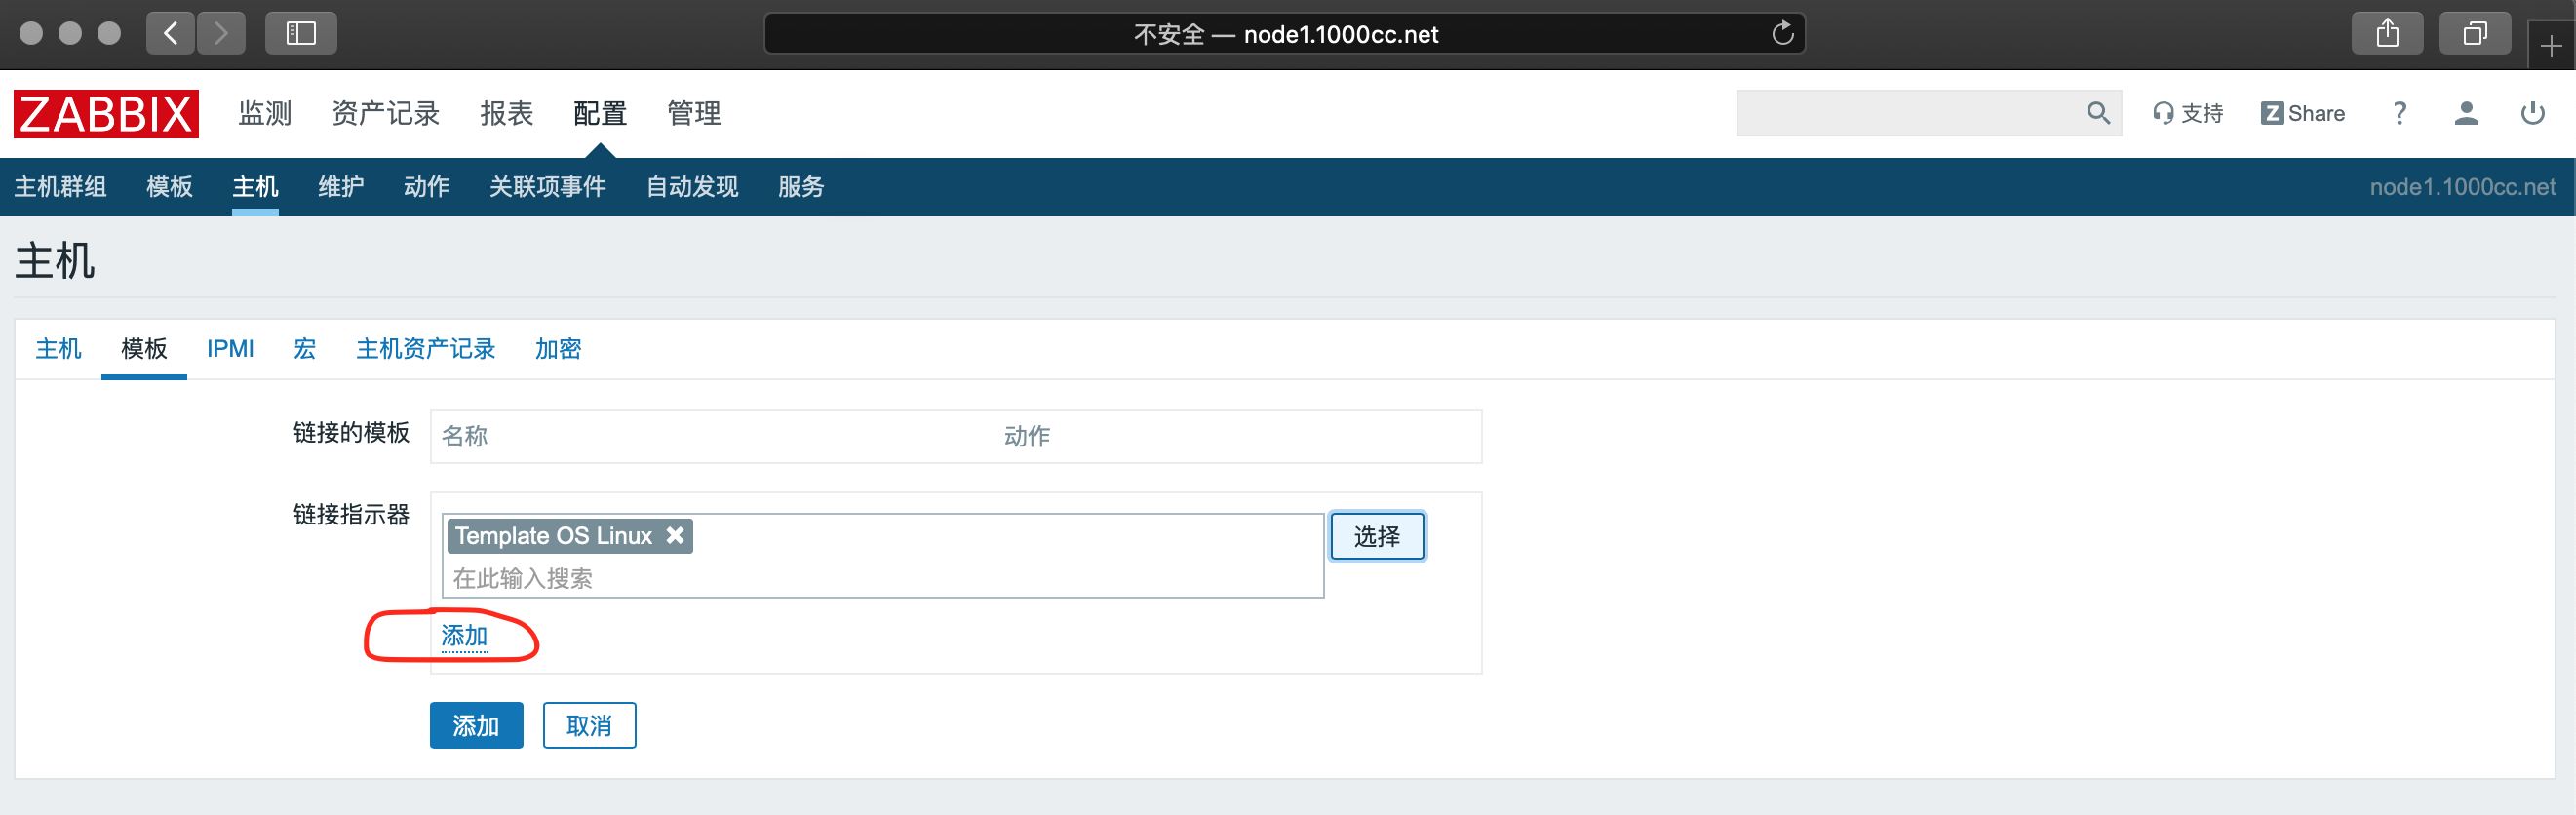
Task: Toggle the Safari sidebar icon
Action: coord(300,34)
